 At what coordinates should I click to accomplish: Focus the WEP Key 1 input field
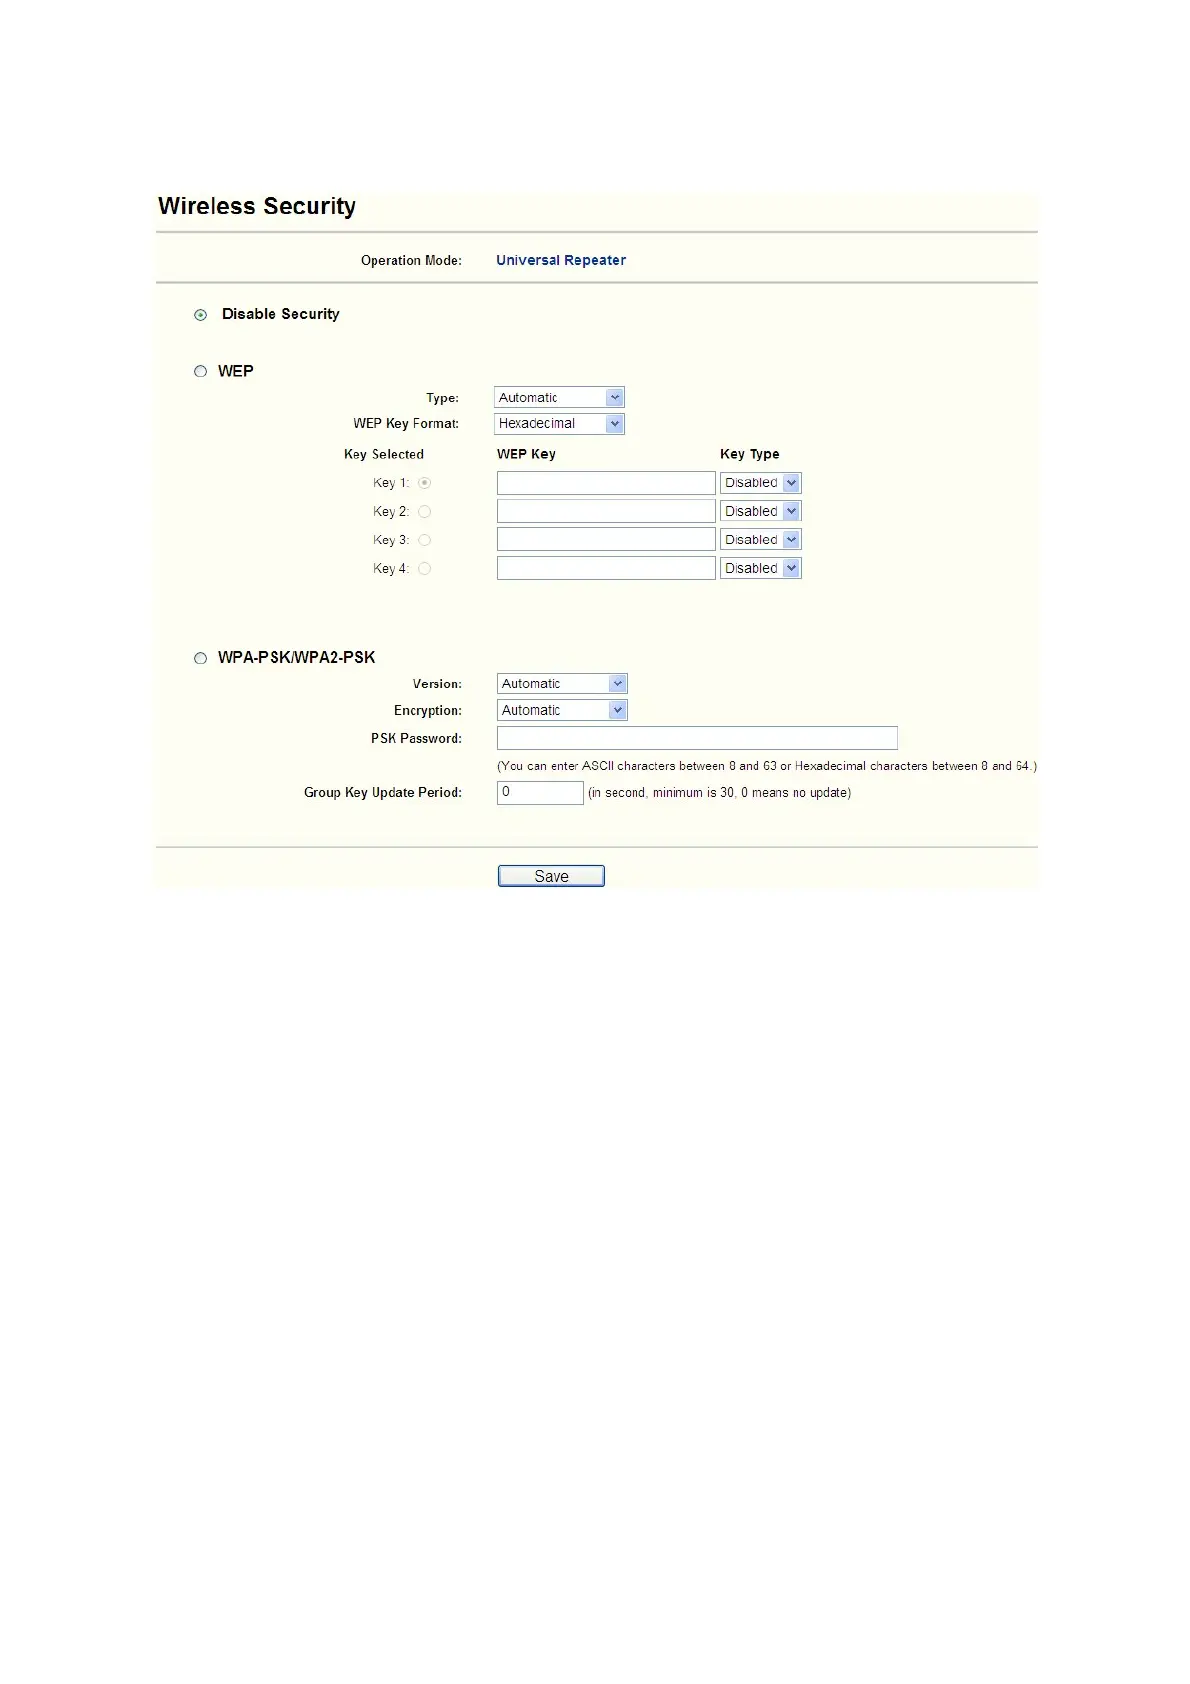pos(606,483)
